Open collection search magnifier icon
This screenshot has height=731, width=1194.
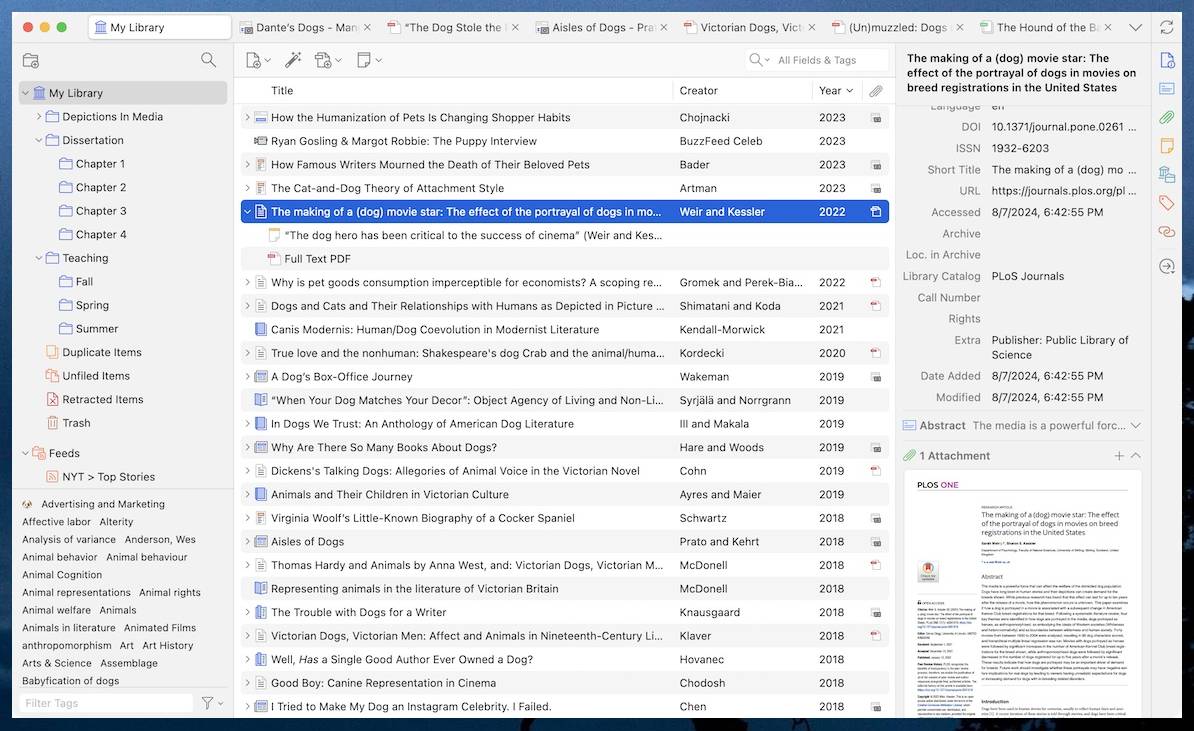[208, 59]
